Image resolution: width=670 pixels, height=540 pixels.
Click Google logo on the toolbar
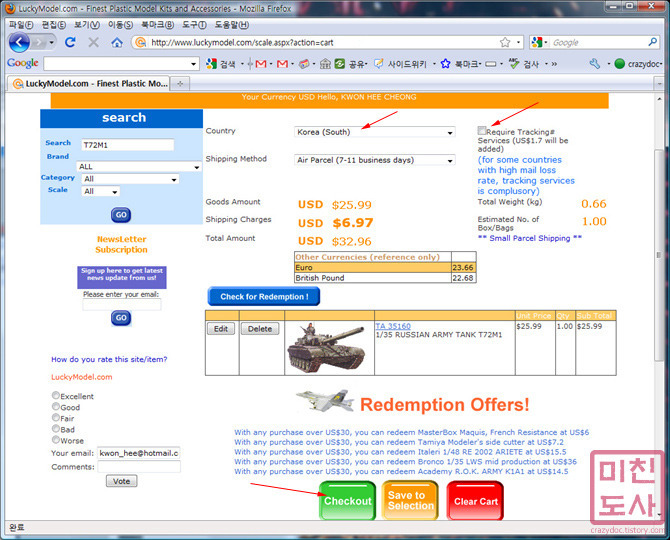(x=23, y=63)
